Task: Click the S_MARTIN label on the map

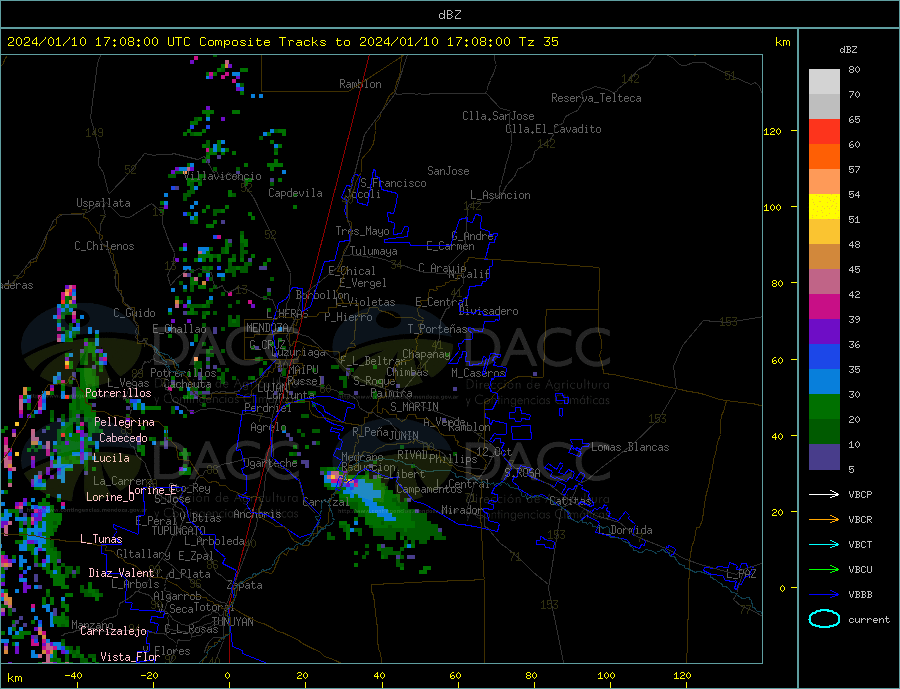Action: 414,407
